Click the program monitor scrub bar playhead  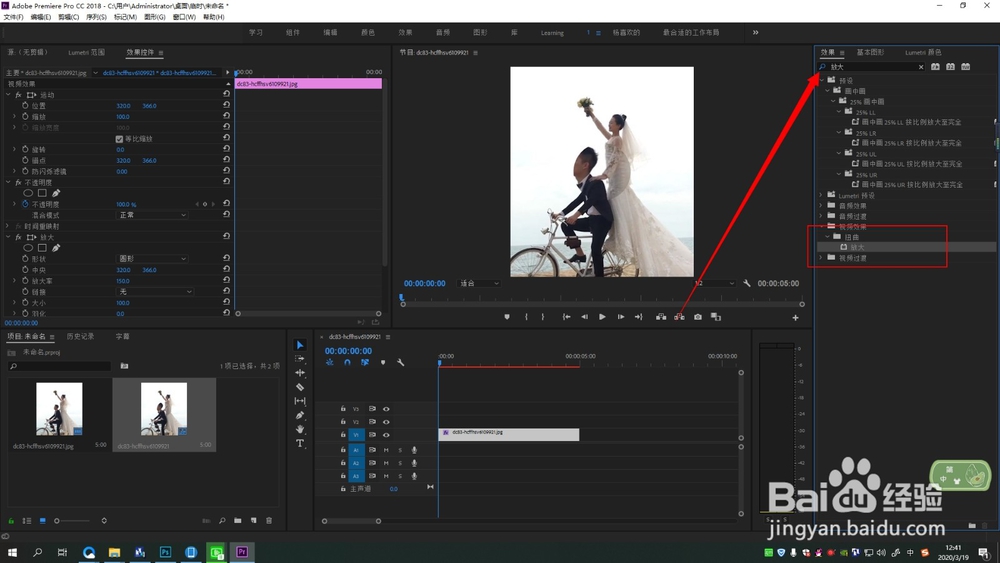click(402, 297)
